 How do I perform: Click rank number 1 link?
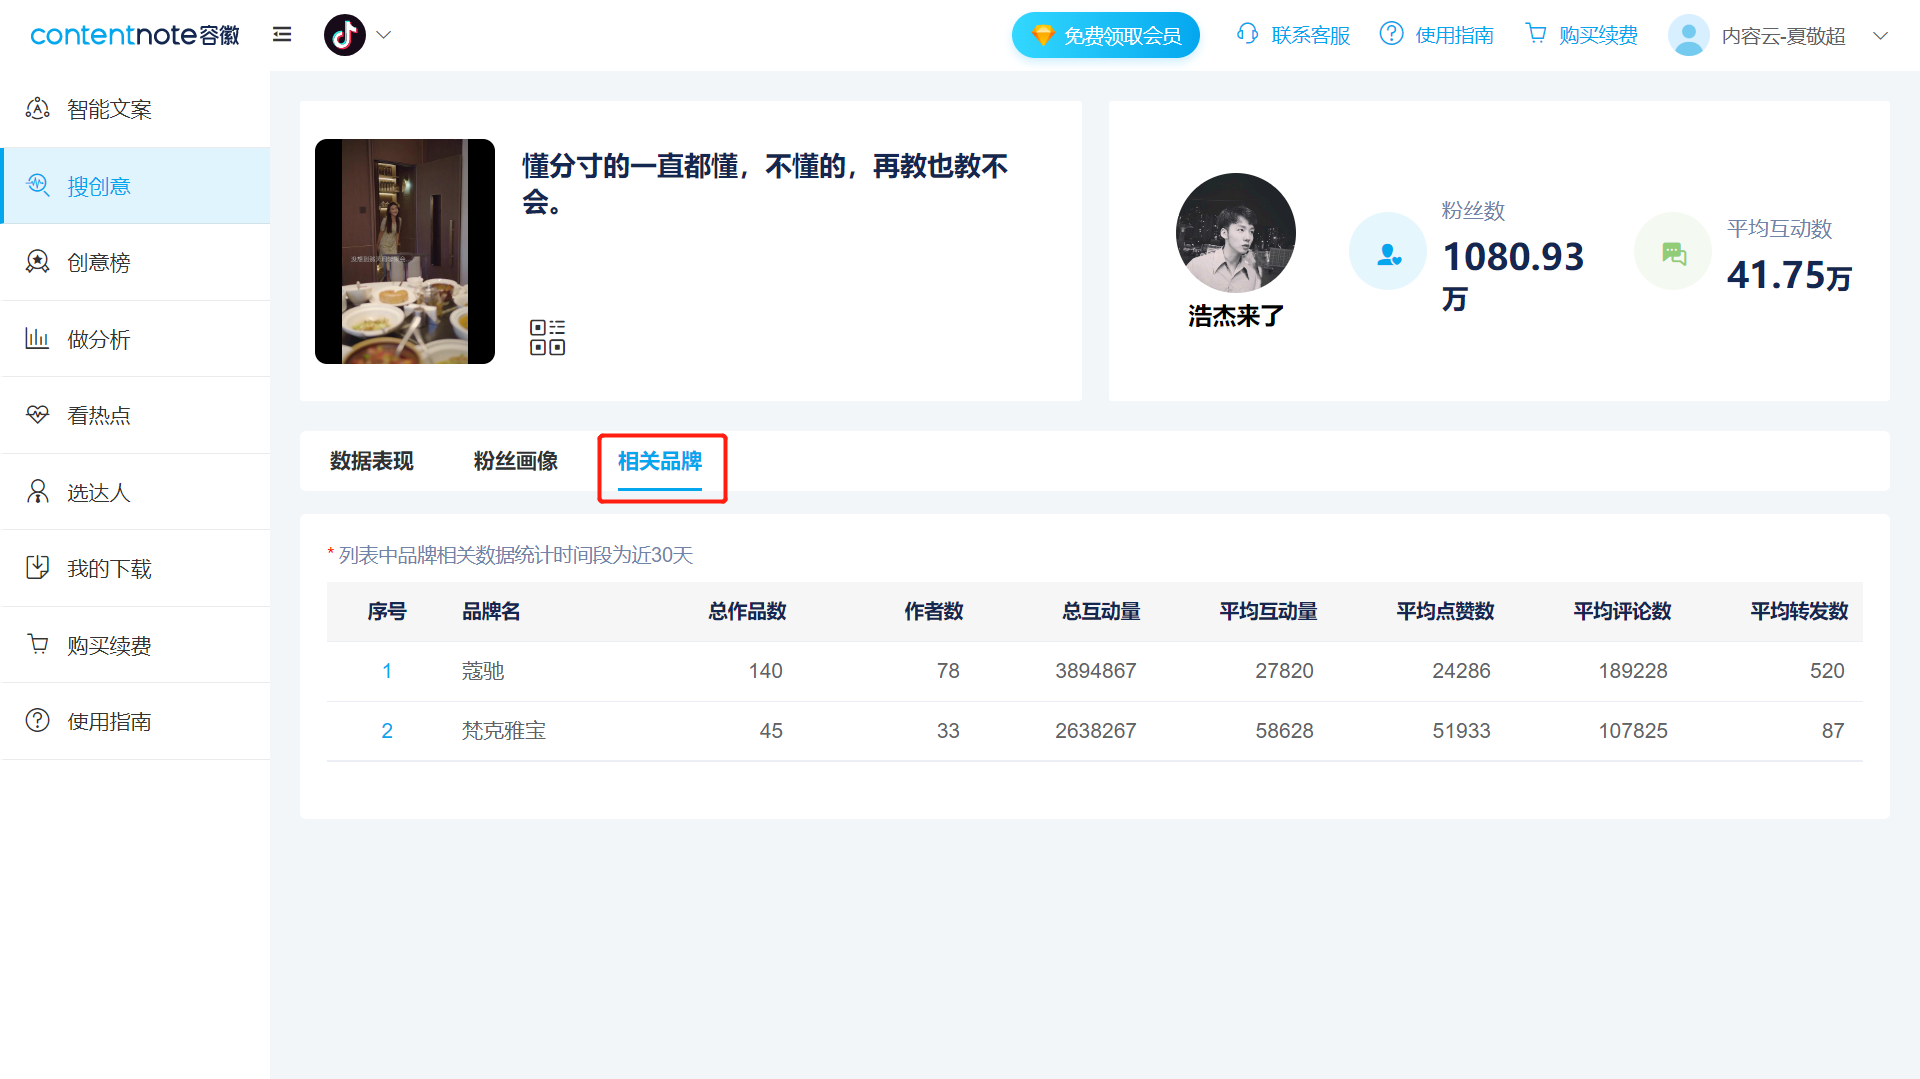pyautogui.click(x=387, y=671)
